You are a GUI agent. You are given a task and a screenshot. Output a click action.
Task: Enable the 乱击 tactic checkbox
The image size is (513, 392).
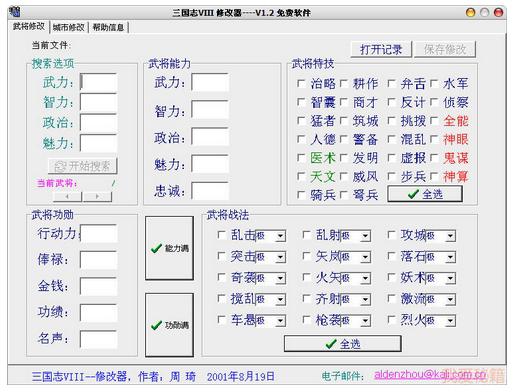click(x=221, y=235)
